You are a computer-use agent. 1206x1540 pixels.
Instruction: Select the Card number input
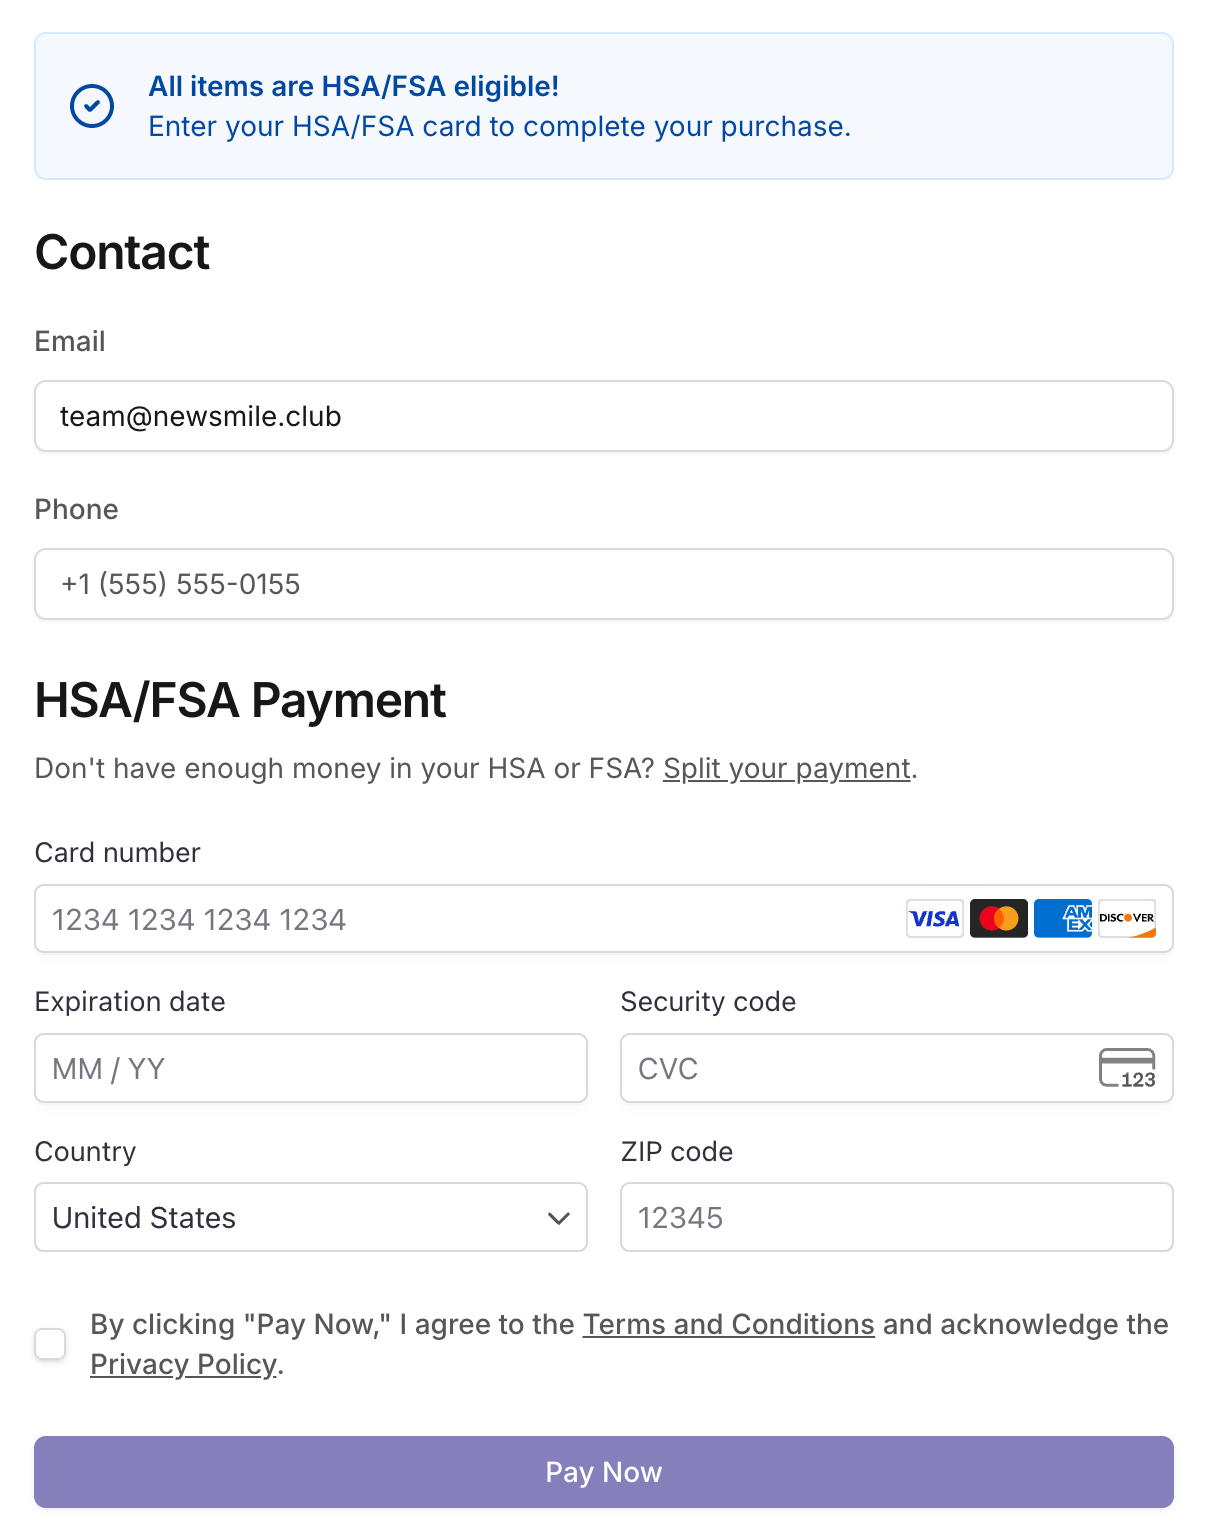460,919
